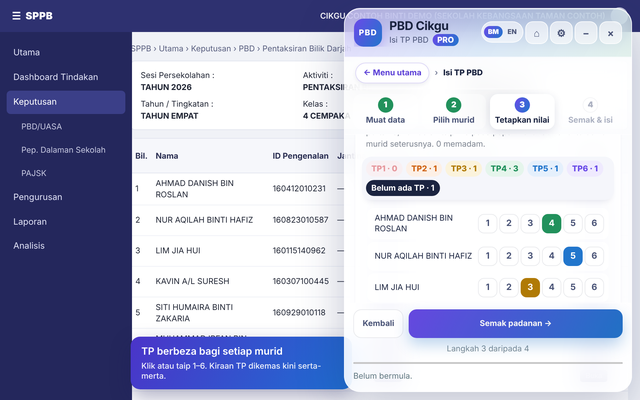Click the SPPB title logo text
The image size is (640, 400).
tap(39, 16)
